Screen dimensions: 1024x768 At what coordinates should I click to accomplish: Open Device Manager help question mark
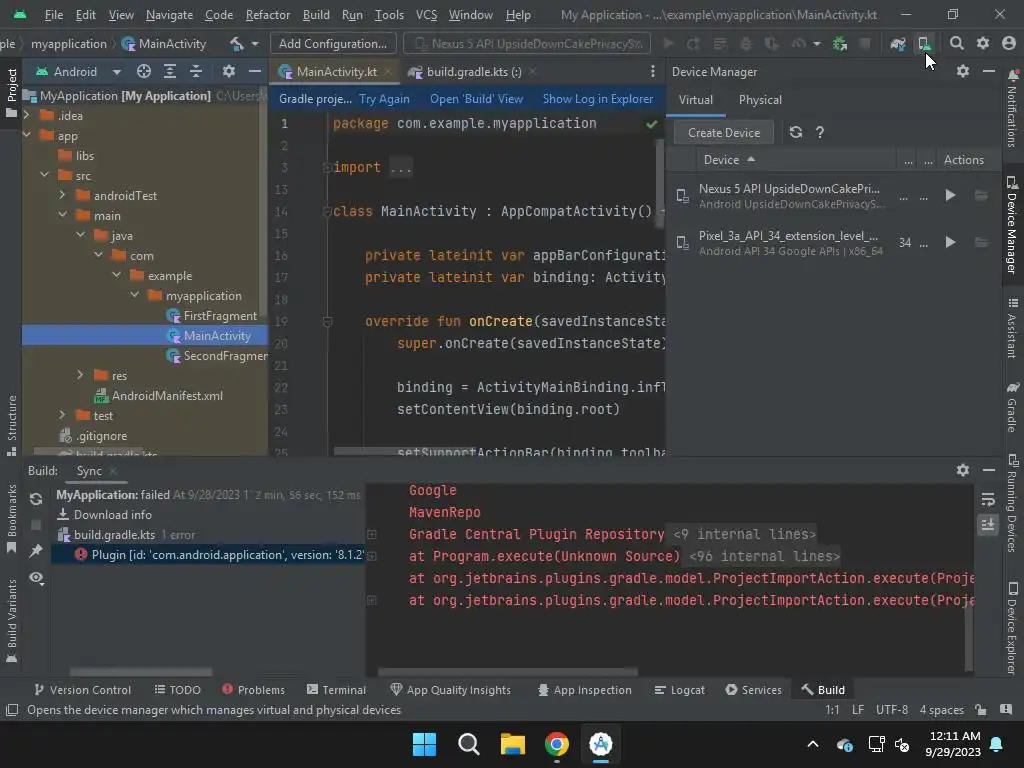820,133
